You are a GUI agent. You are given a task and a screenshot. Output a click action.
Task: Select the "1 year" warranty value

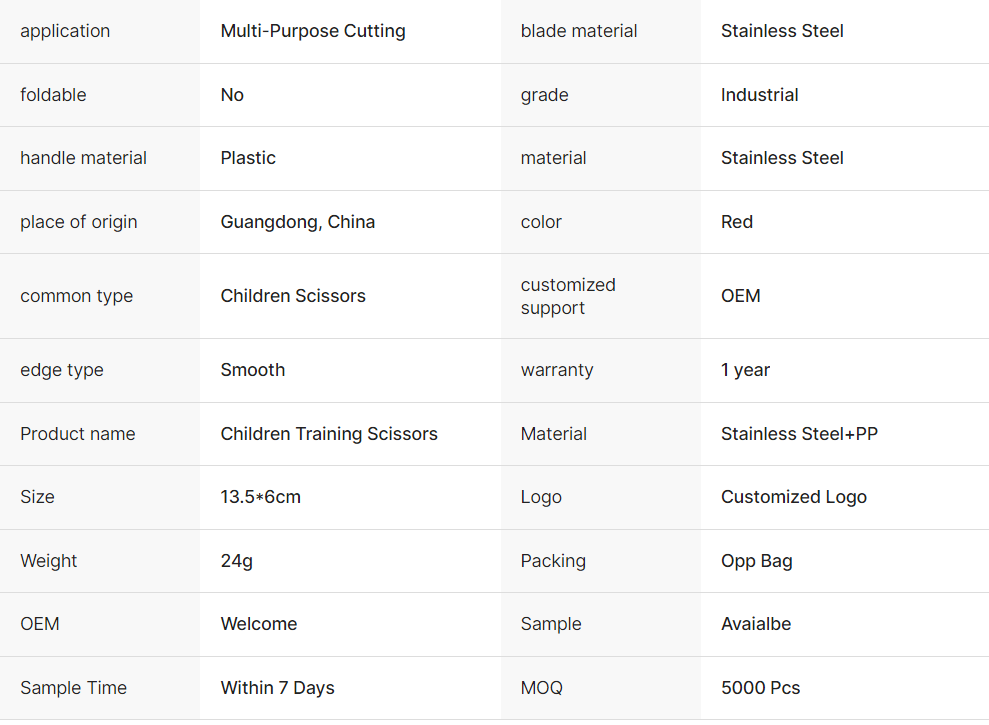[745, 370]
